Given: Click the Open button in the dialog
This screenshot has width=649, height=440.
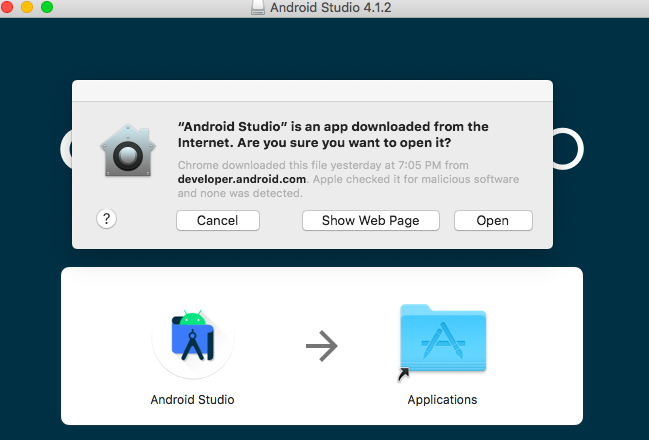Looking at the screenshot, I should click(x=493, y=220).
